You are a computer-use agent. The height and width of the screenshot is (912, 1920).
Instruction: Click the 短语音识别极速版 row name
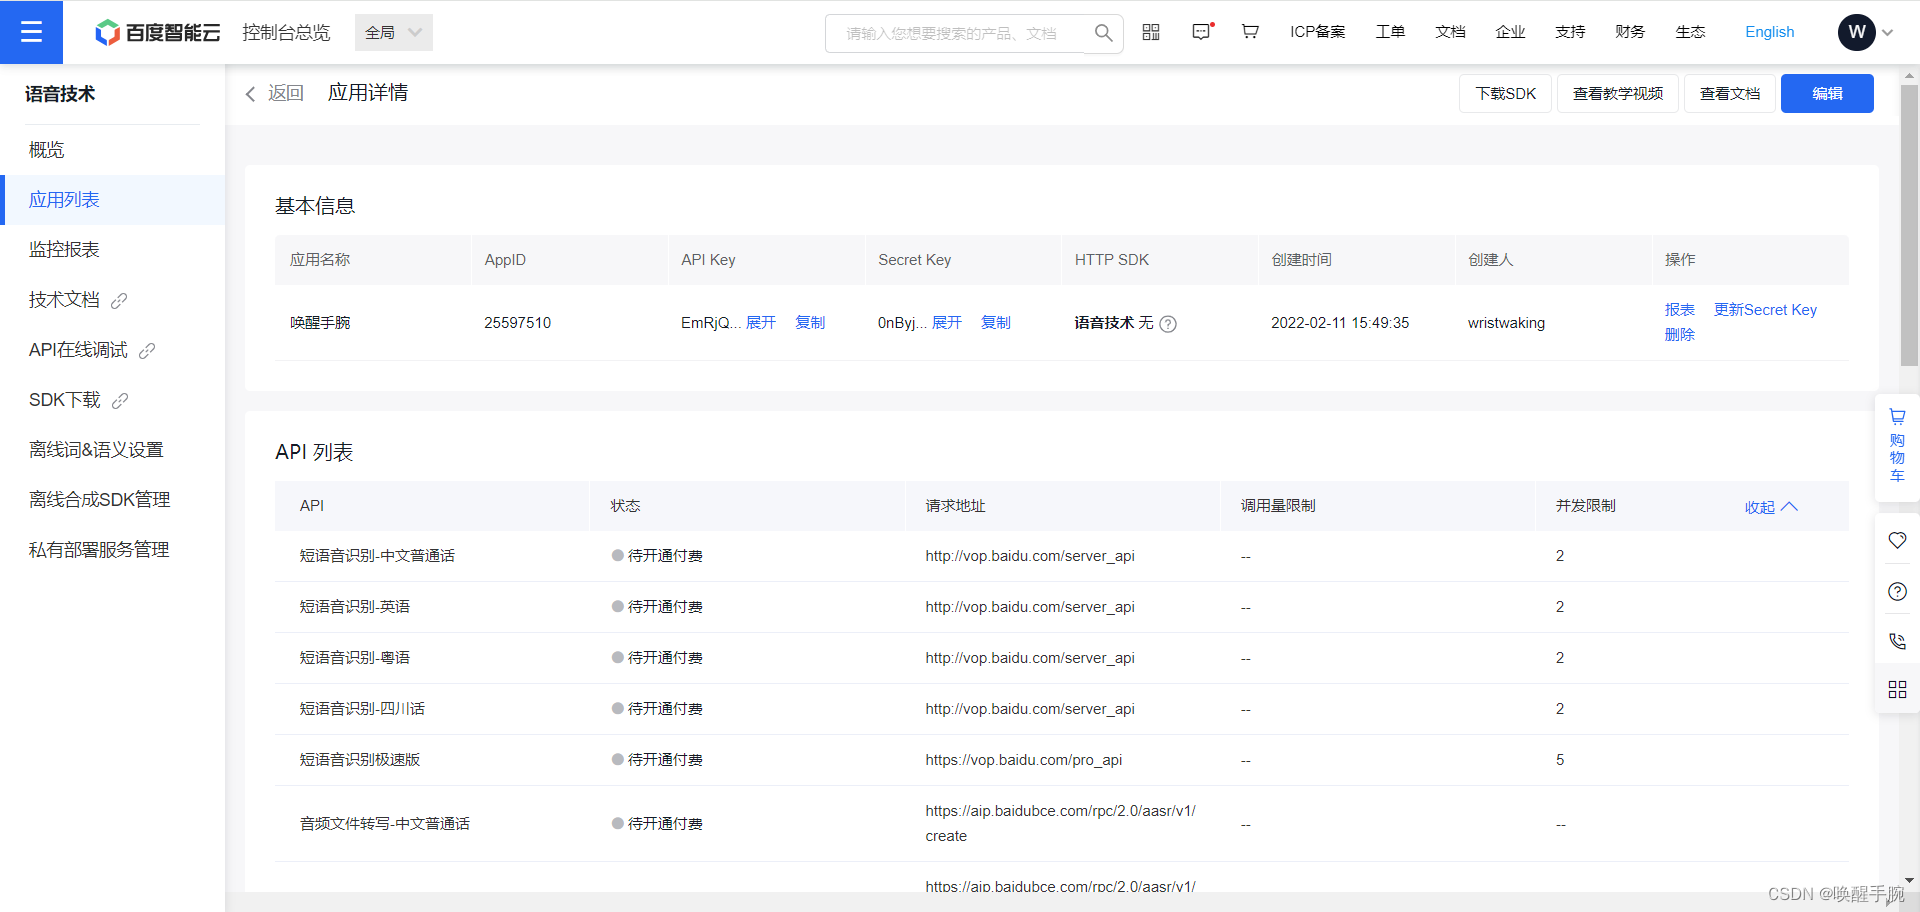[x=360, y=760]
